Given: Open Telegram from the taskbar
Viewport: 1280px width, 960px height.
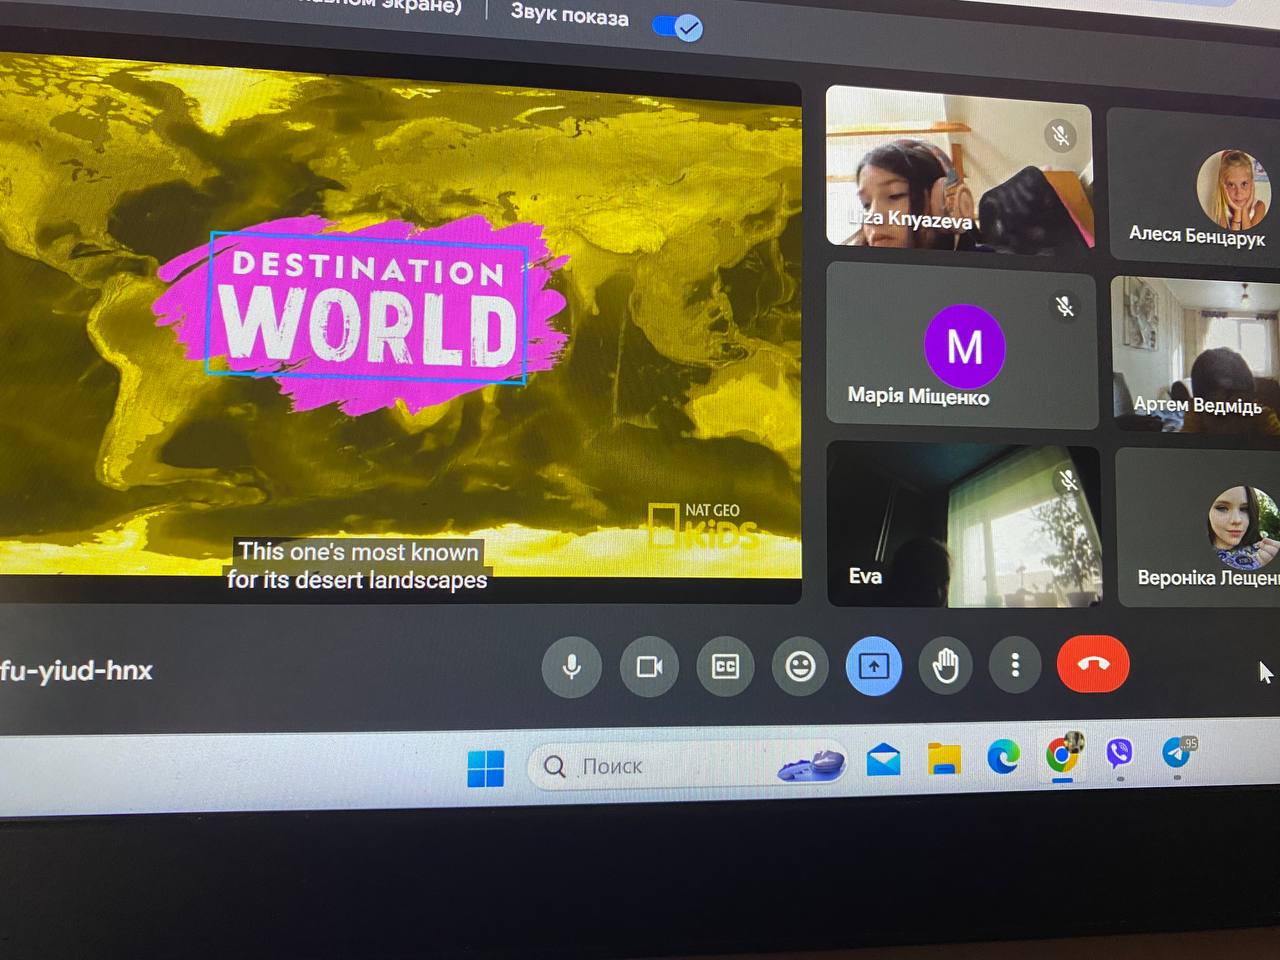Looking at the screenshot, I should click(x=1177, y=752).
